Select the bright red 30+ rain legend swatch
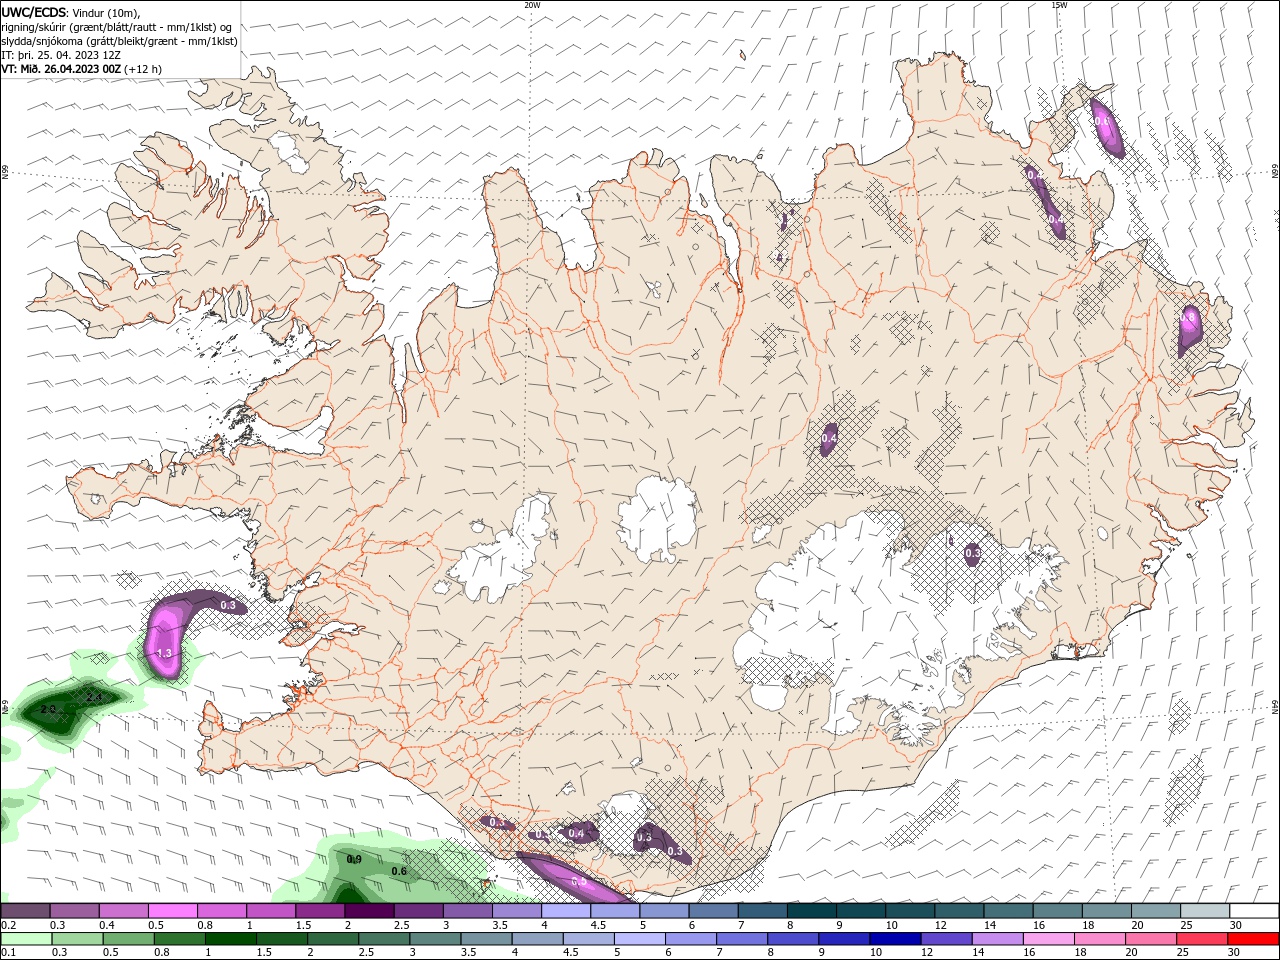1280x960 pixels. pyautogui.click(x=1252, y=939)
